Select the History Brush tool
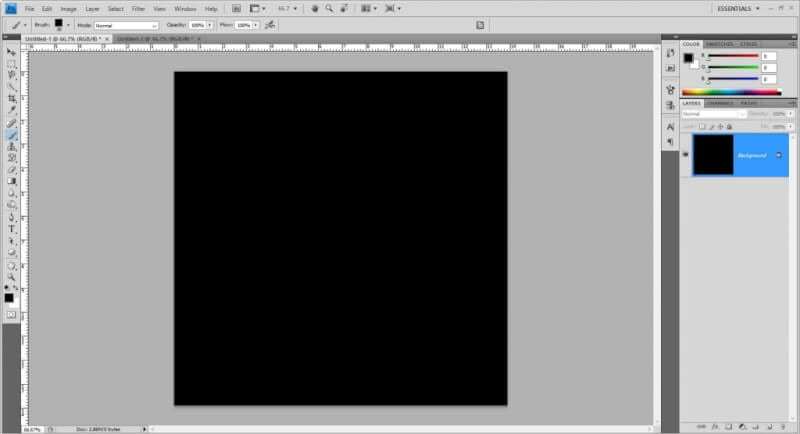 [x=11, y=158]
